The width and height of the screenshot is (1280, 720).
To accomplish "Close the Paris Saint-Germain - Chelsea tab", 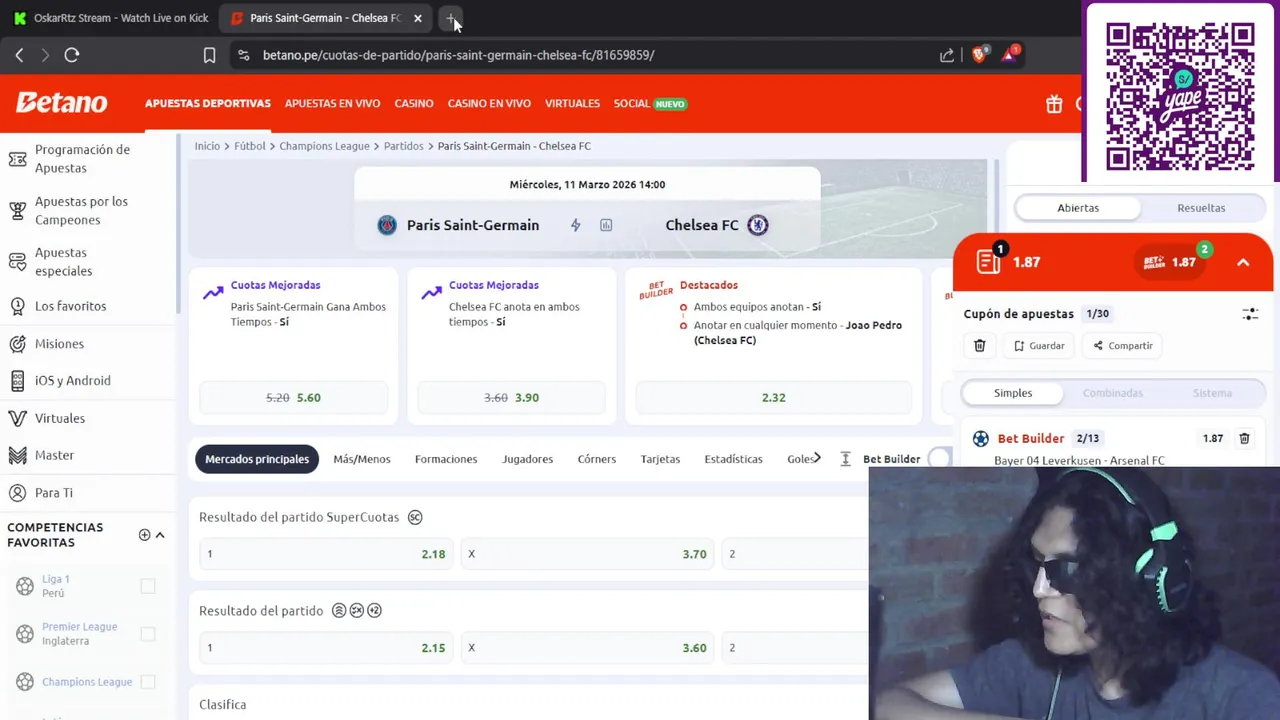I will (x=417, y=18).
